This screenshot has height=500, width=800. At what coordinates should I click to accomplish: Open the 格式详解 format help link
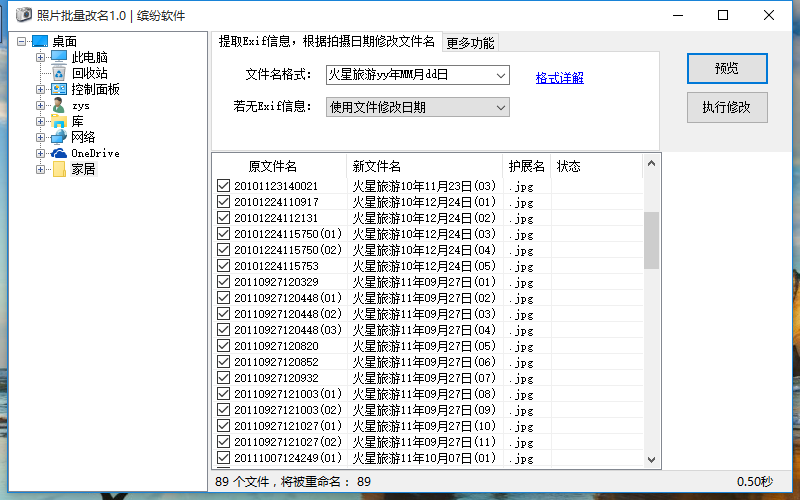560,78
